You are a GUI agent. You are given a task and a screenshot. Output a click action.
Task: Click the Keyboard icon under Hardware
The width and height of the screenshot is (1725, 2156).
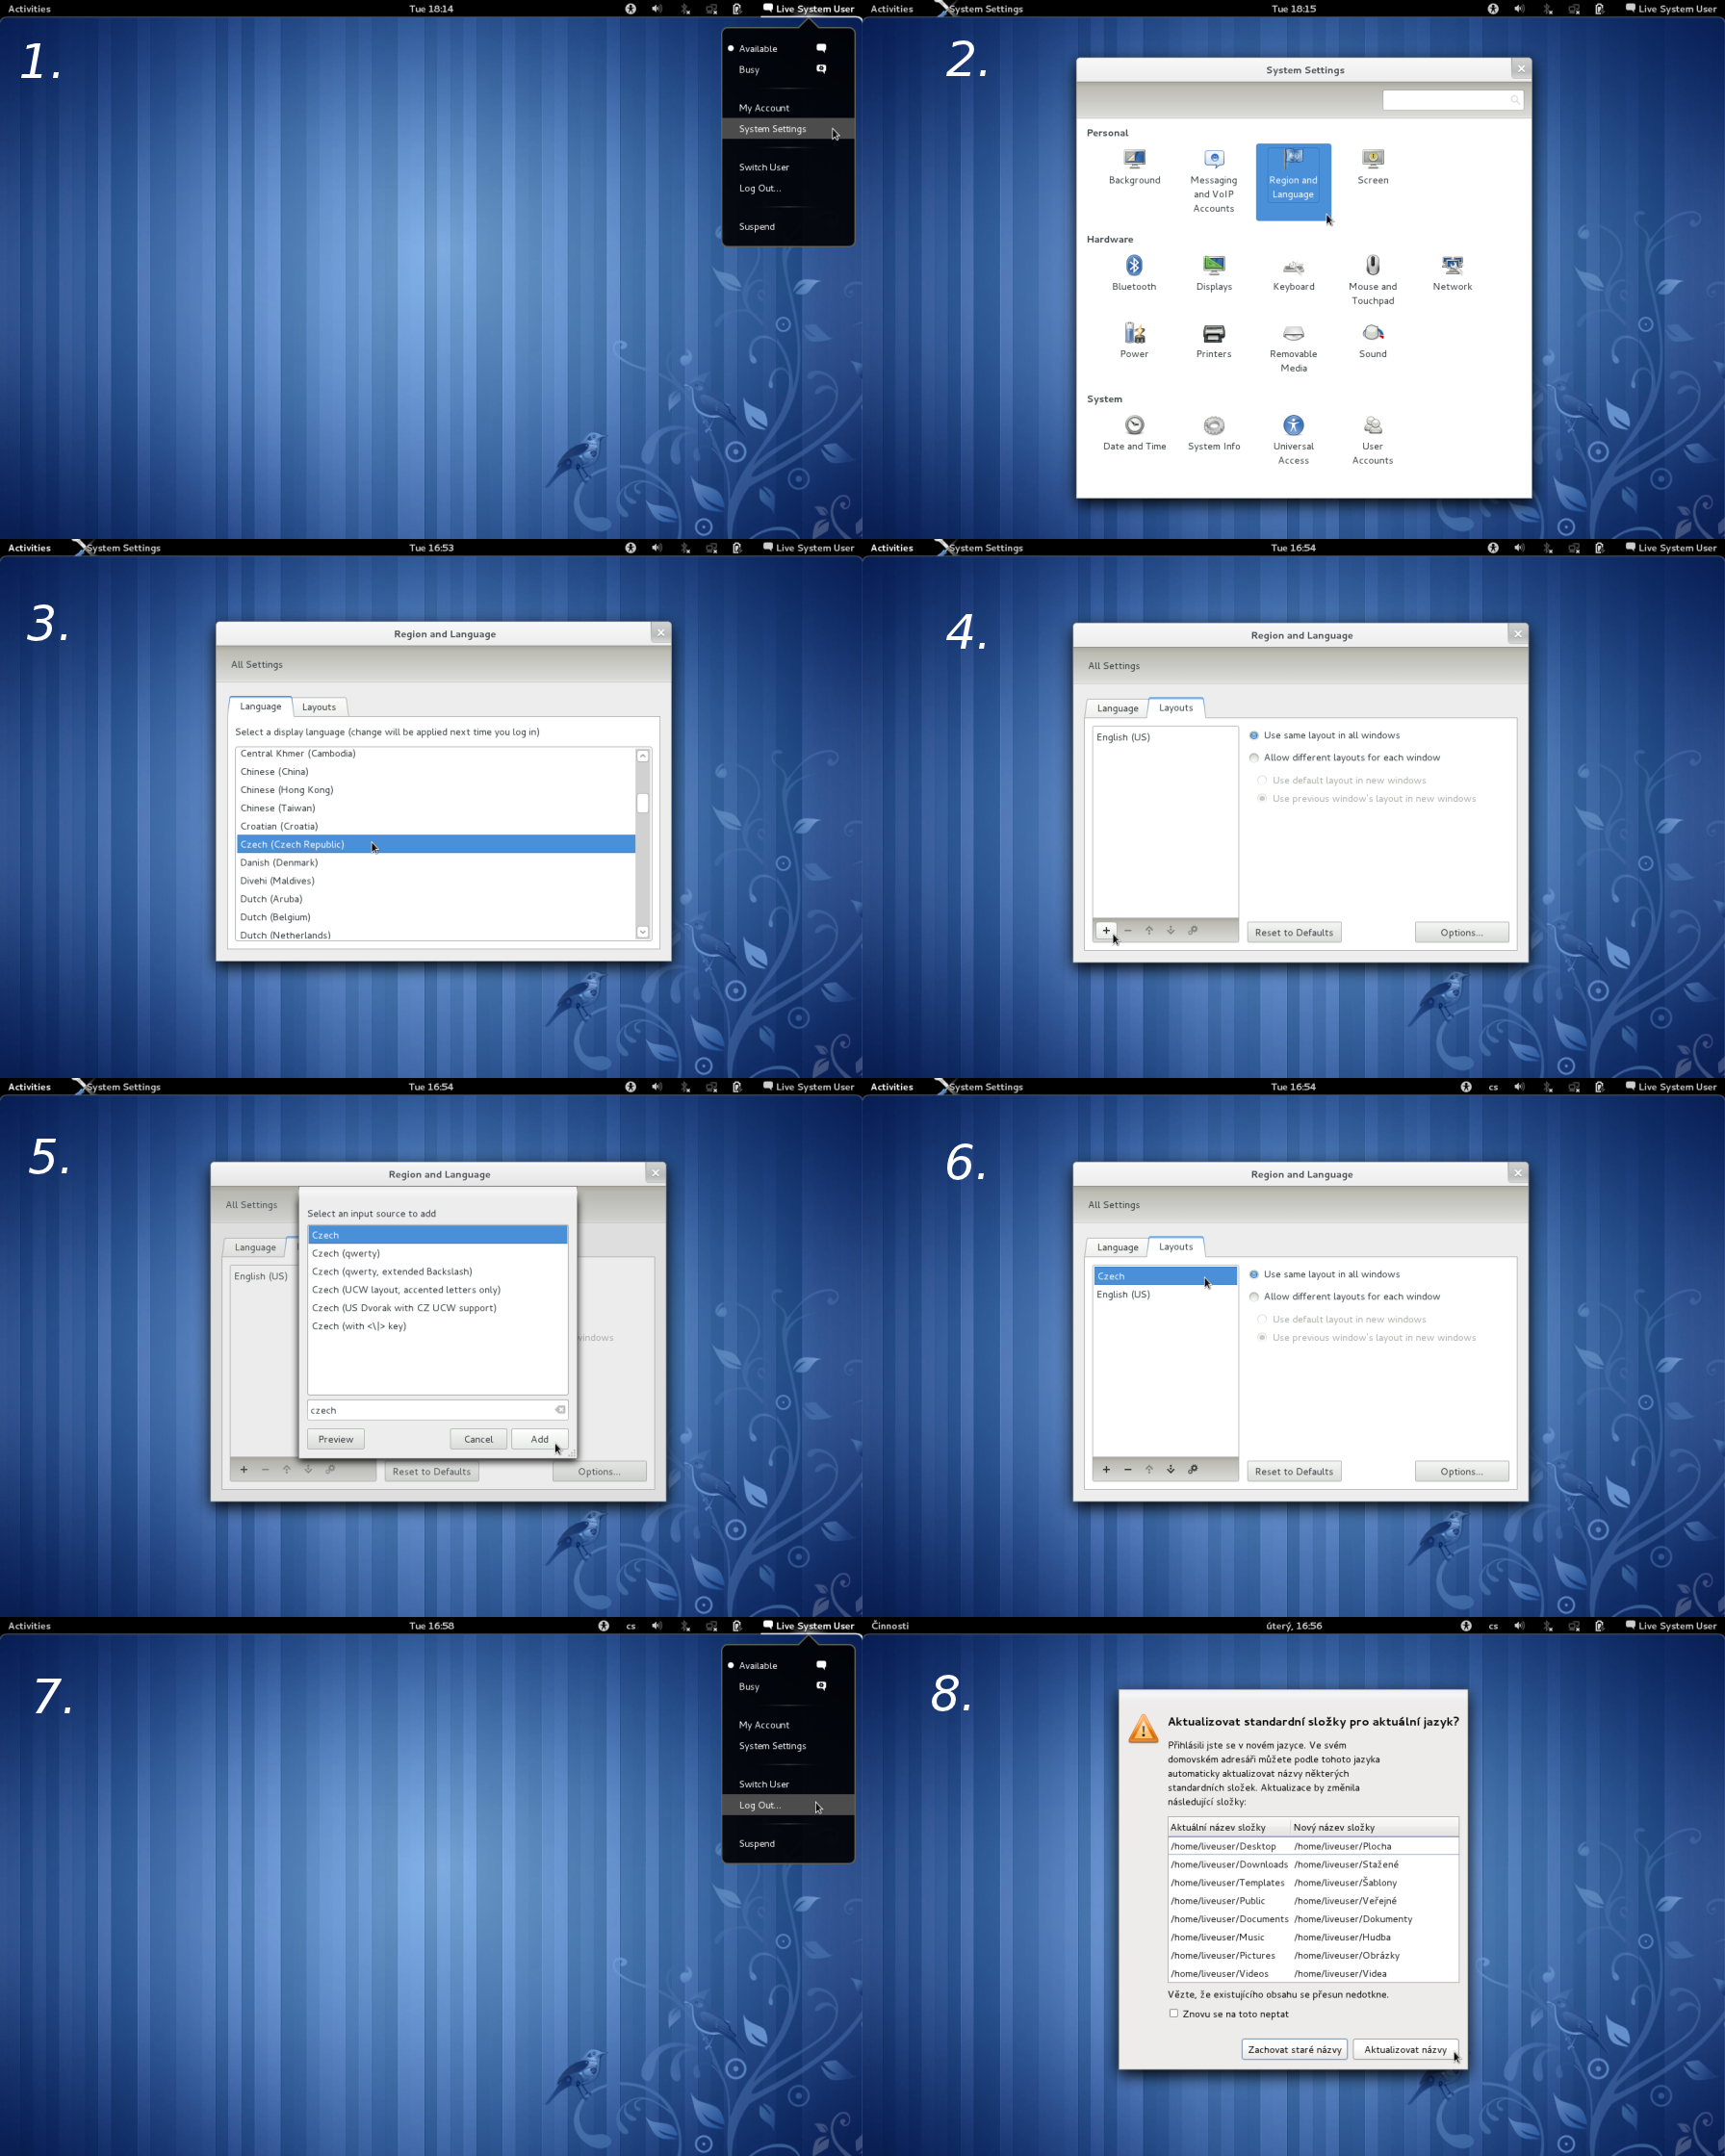tap(1293, 266)
